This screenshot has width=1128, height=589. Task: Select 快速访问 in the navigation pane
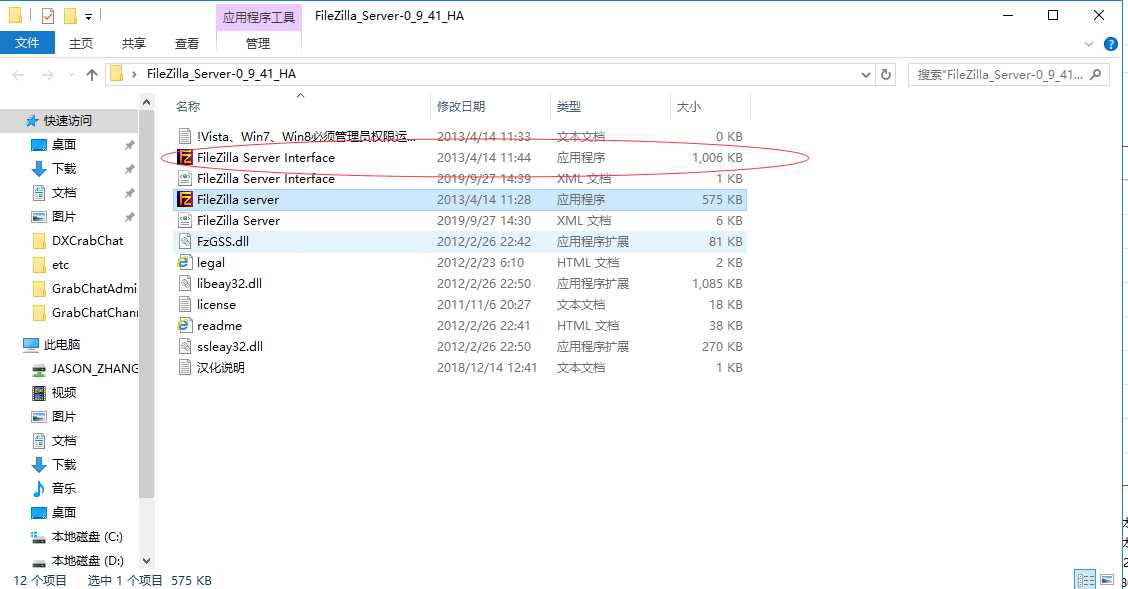tap(68, 121)
